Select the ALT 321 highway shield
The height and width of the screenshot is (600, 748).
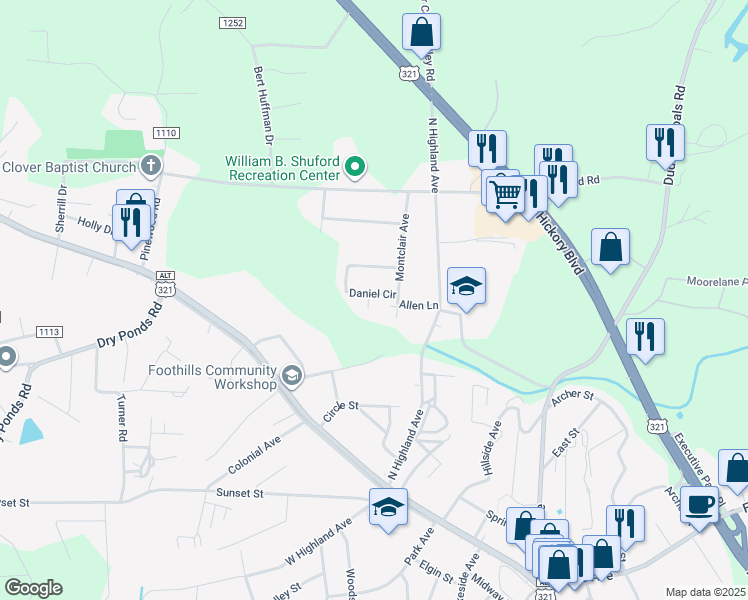pyautogui.click(x=165, y=284)
